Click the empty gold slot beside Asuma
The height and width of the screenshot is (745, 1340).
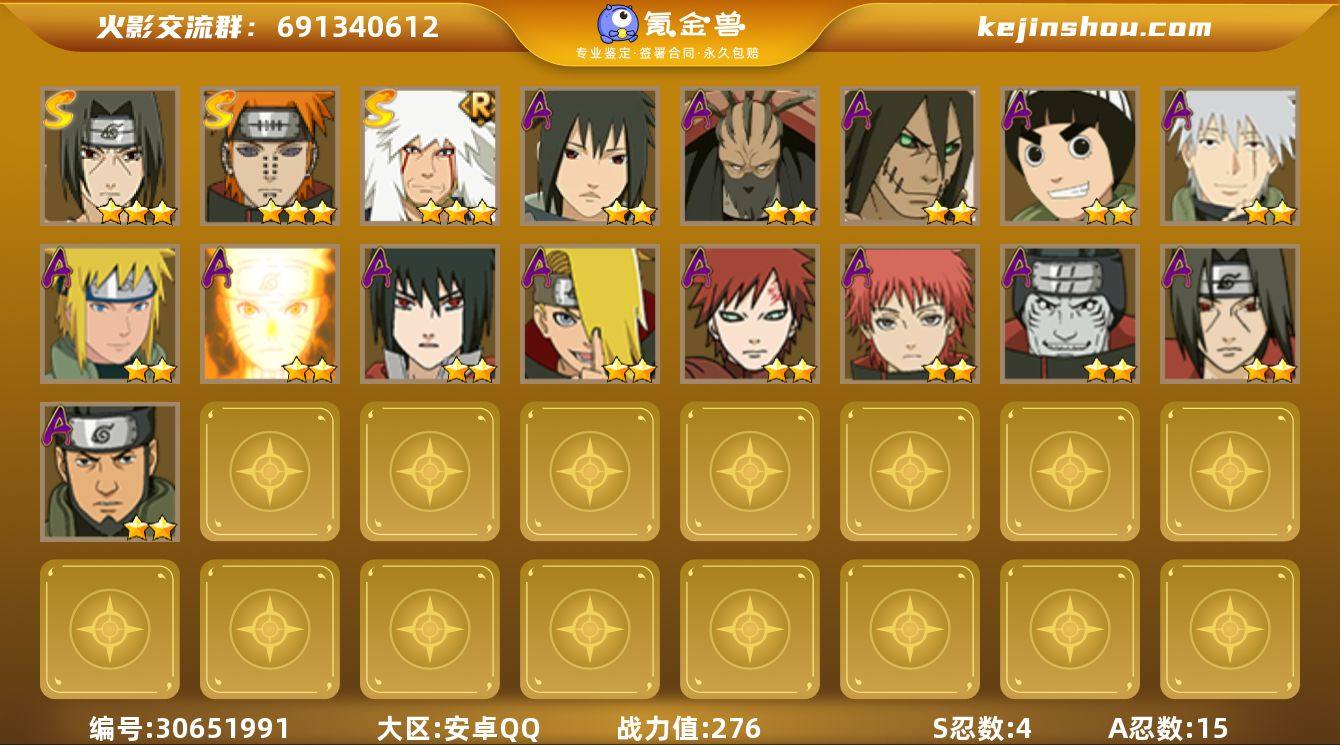click(270, 472)
